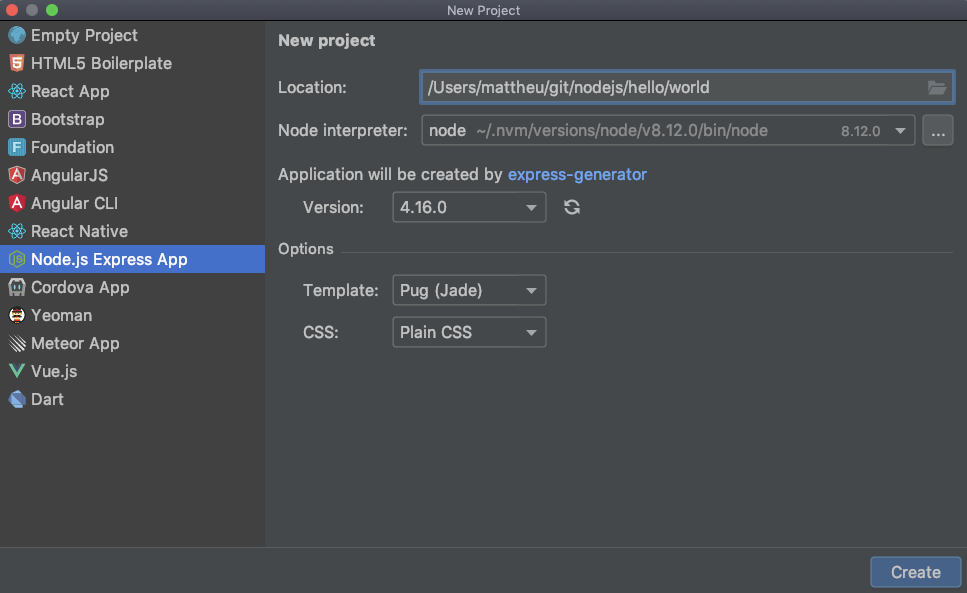Screen dimensions: 967x593
Task: Click the React App atom icon
Action: [17, 91]
